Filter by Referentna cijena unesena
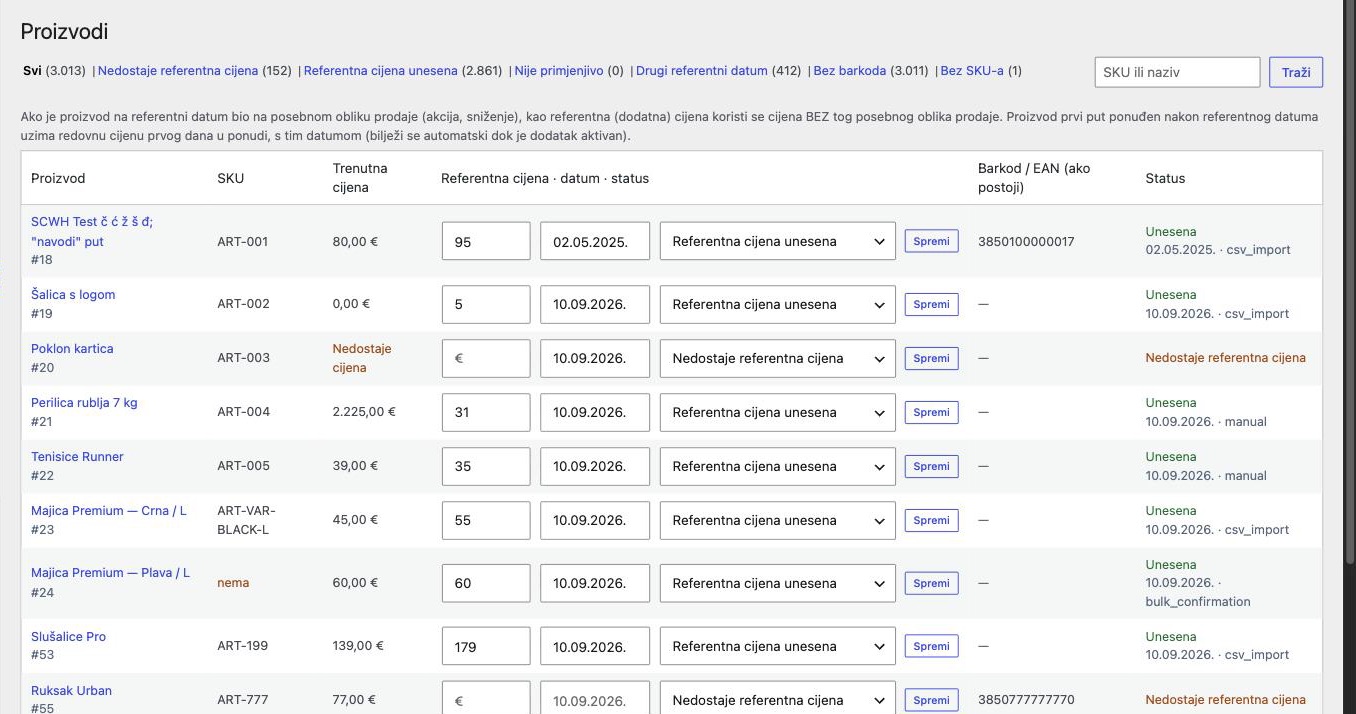 click(x=381, y=71)
